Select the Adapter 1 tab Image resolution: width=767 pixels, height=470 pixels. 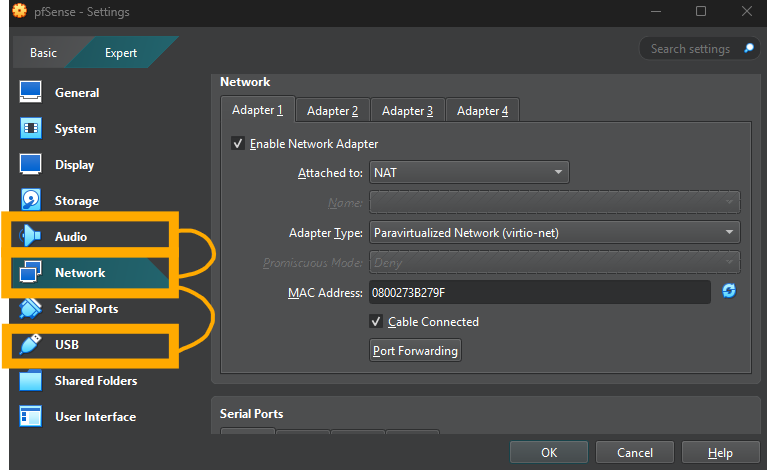257,110
